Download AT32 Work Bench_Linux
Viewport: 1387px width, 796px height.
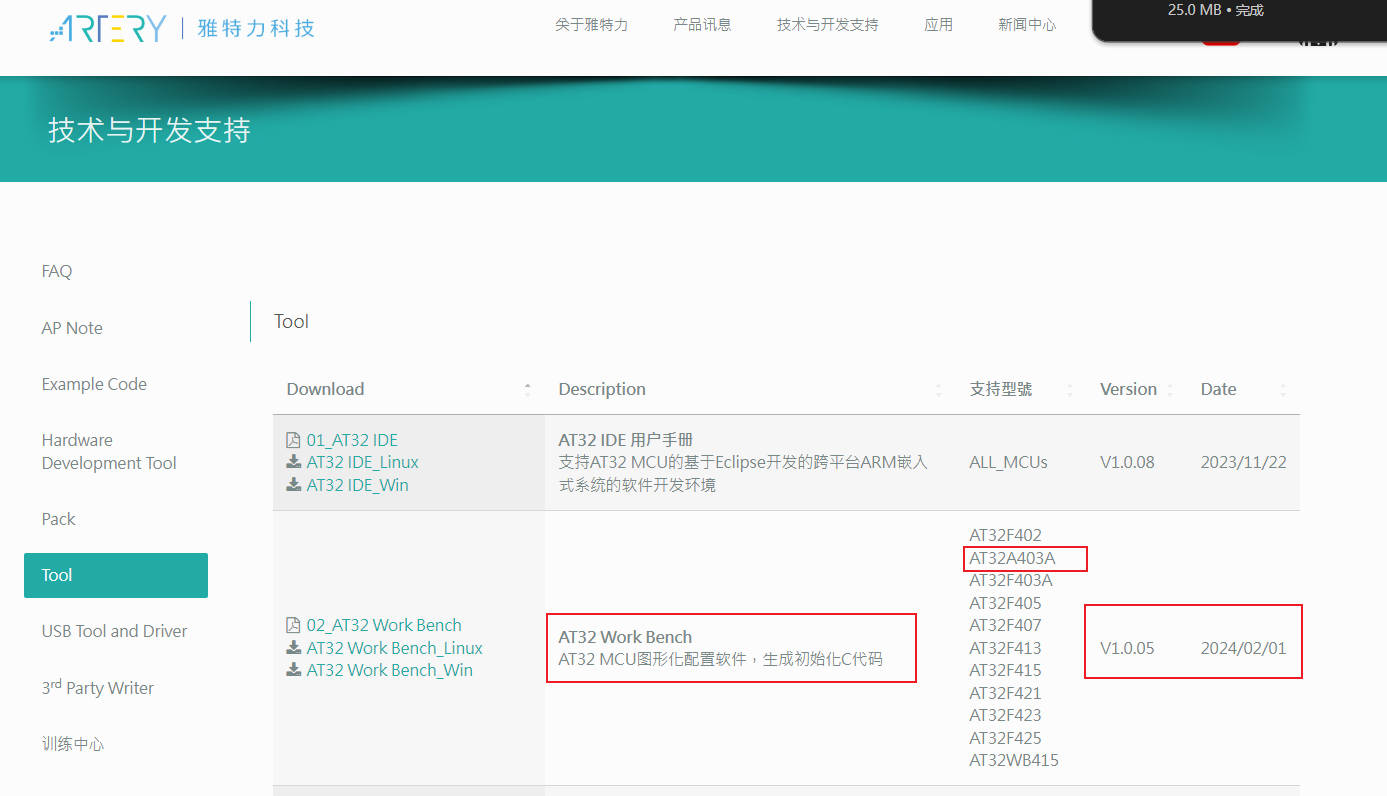[394, 648]
